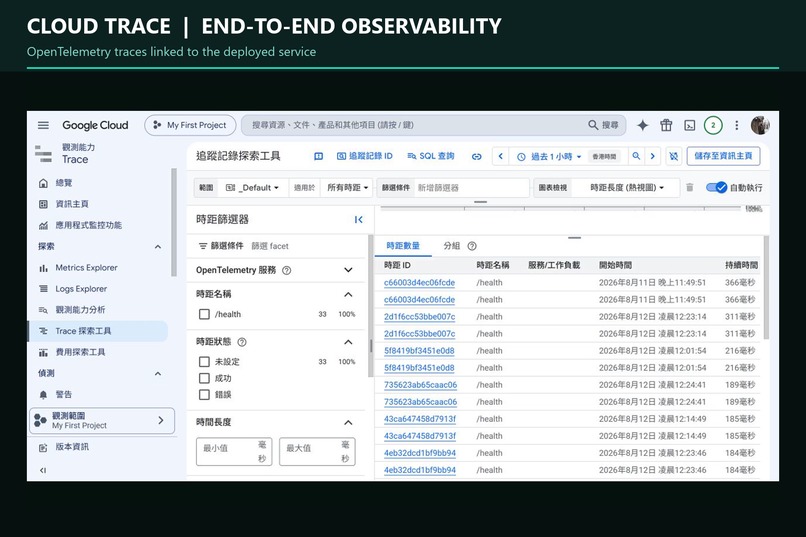Go to previous time range arrow

pyautogui.click(x=501, y=156)
